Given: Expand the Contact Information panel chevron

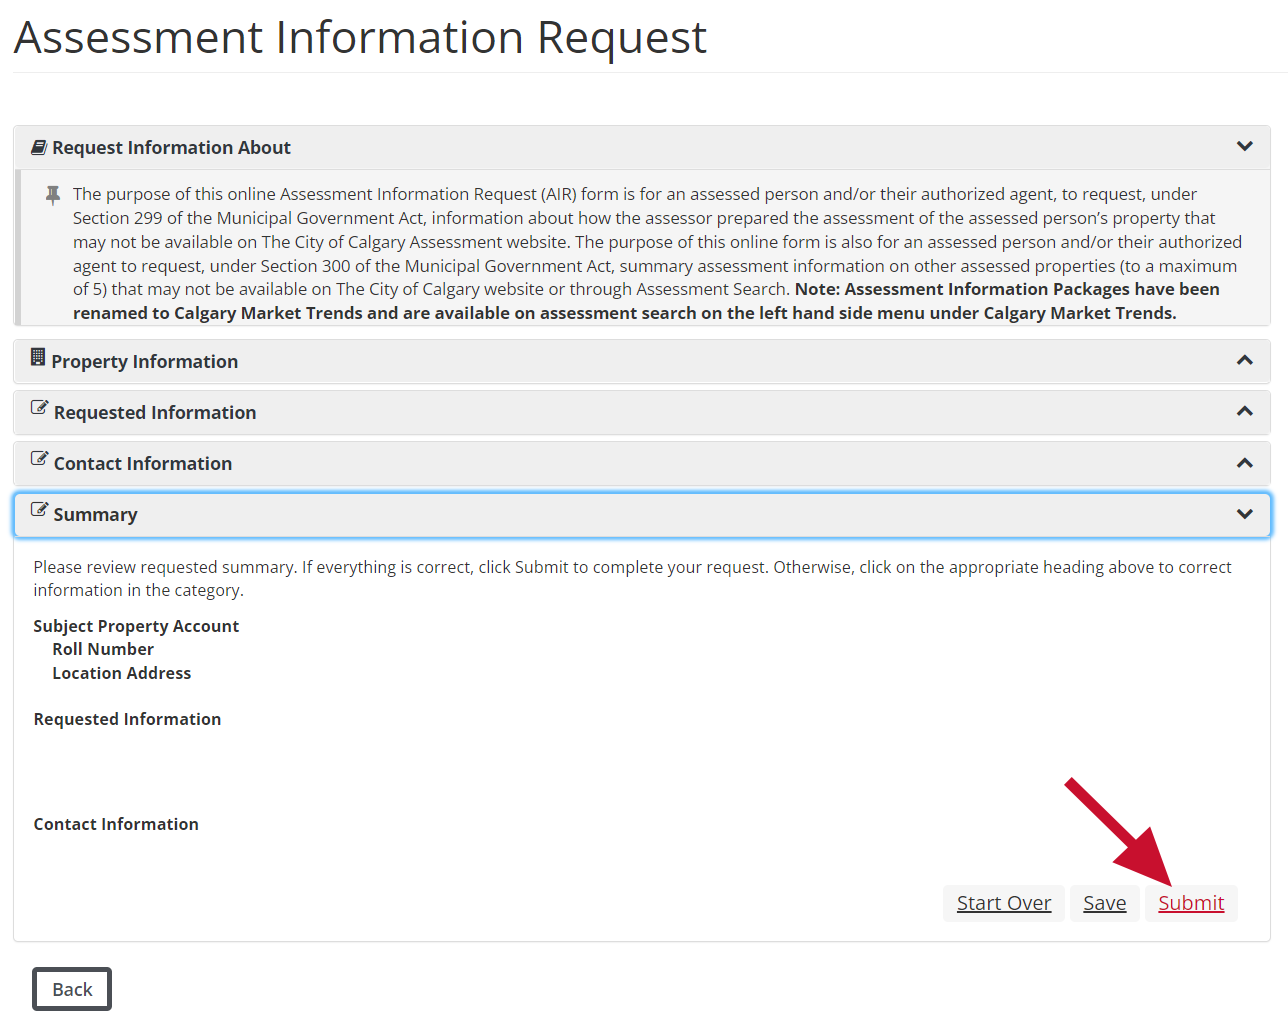Looking at the screenshot, I should [1245, 463].
